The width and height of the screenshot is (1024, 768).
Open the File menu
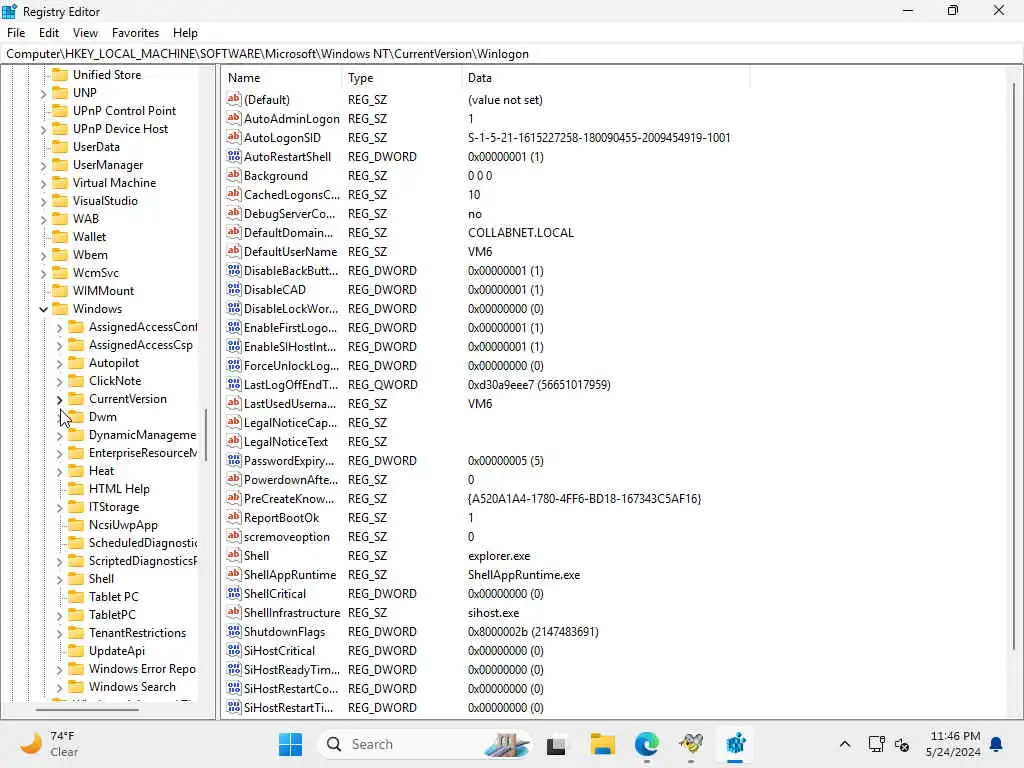click(x=16, y=33)
